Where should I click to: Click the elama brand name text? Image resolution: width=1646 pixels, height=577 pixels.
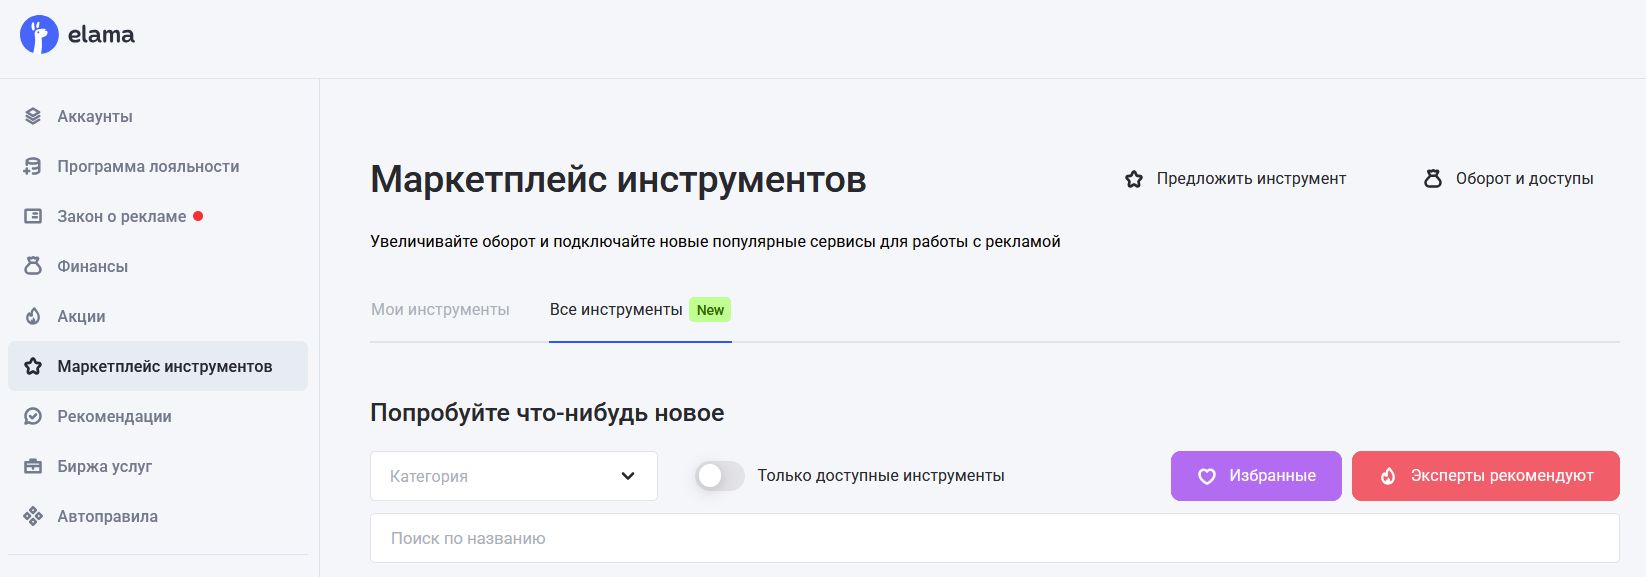pos(101,35)
